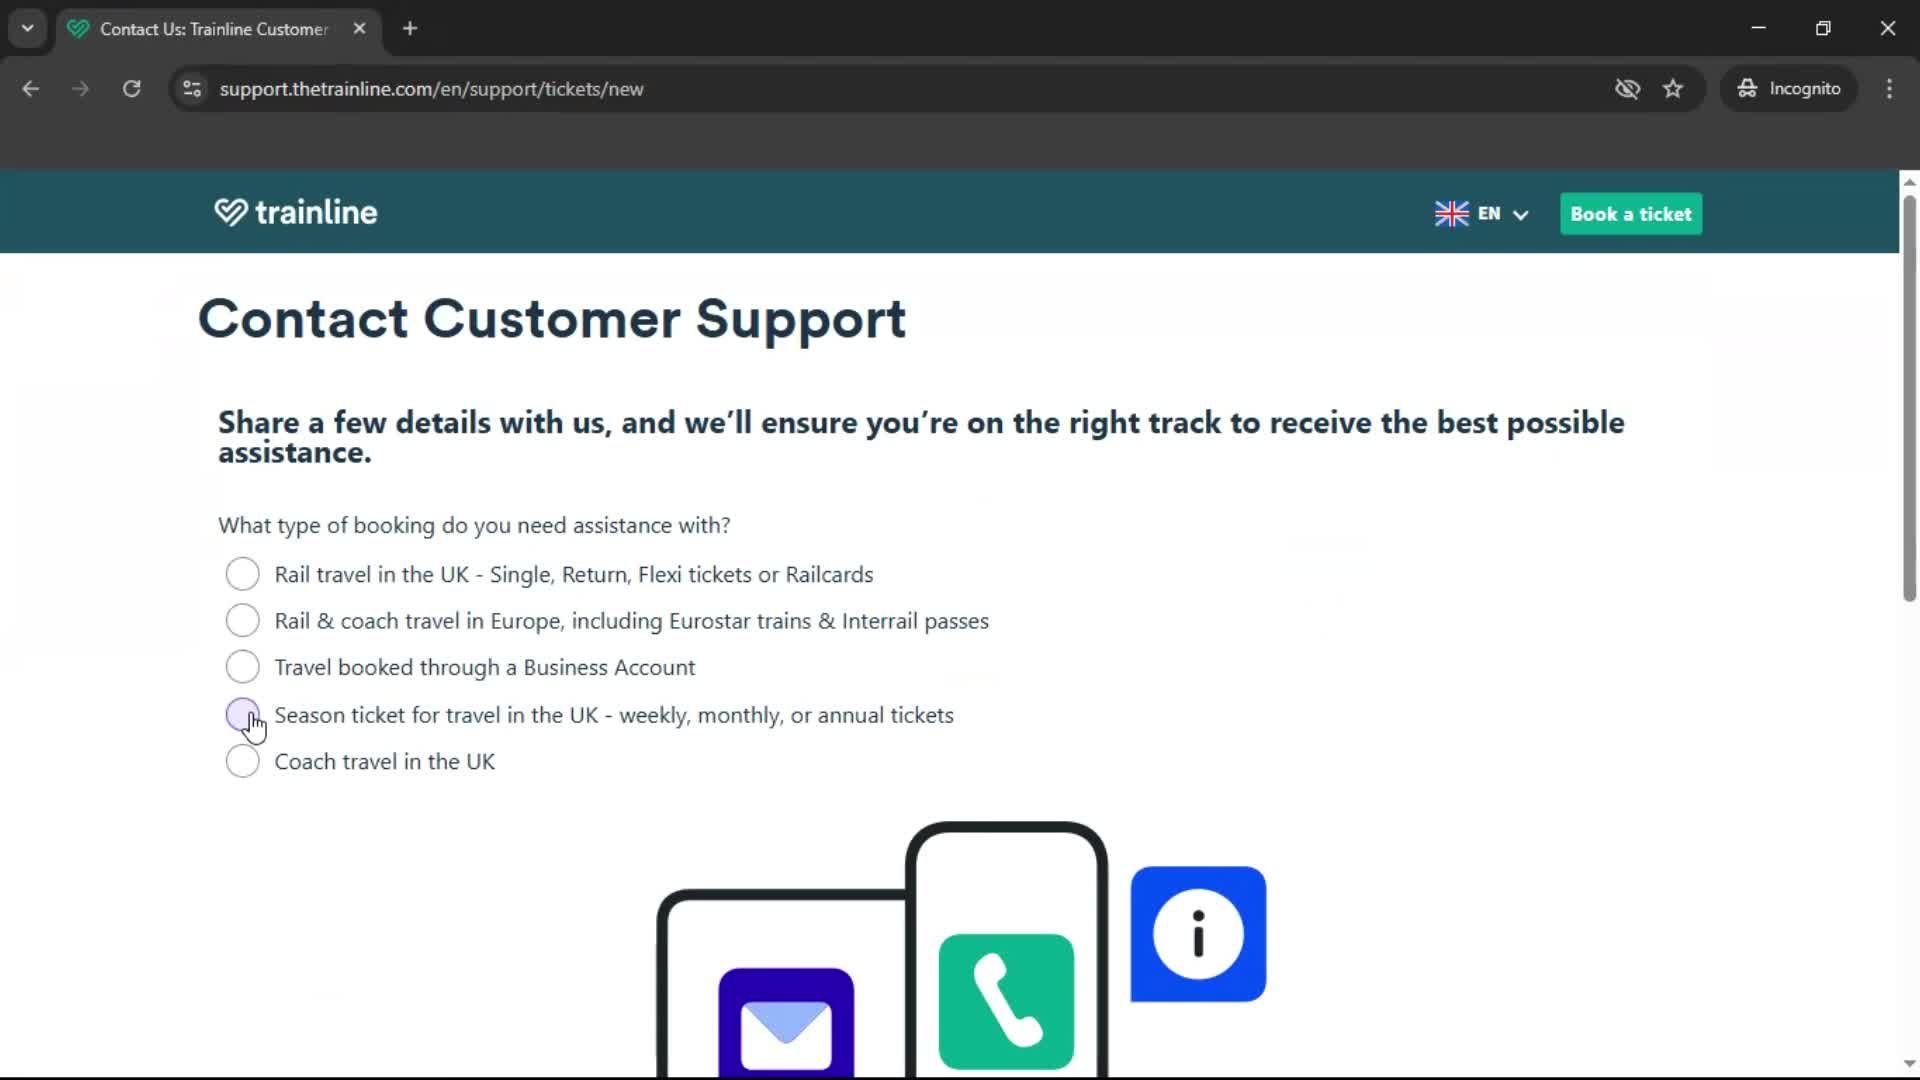The width and height of the screenshot is (1920, 1080).
Task: Select 'Season ticket for travel in the UK' option
Action: (242, 714)
